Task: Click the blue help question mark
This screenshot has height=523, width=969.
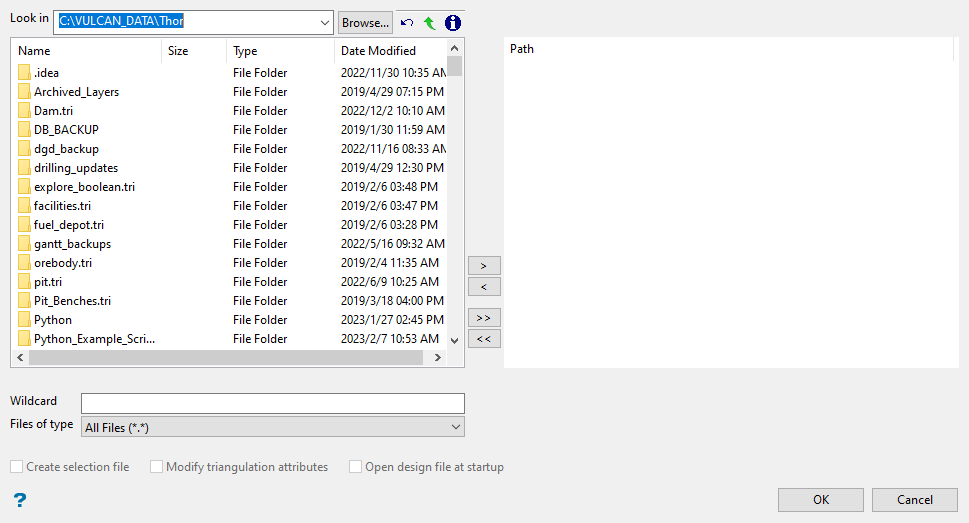Action: (x=19, y=500)
